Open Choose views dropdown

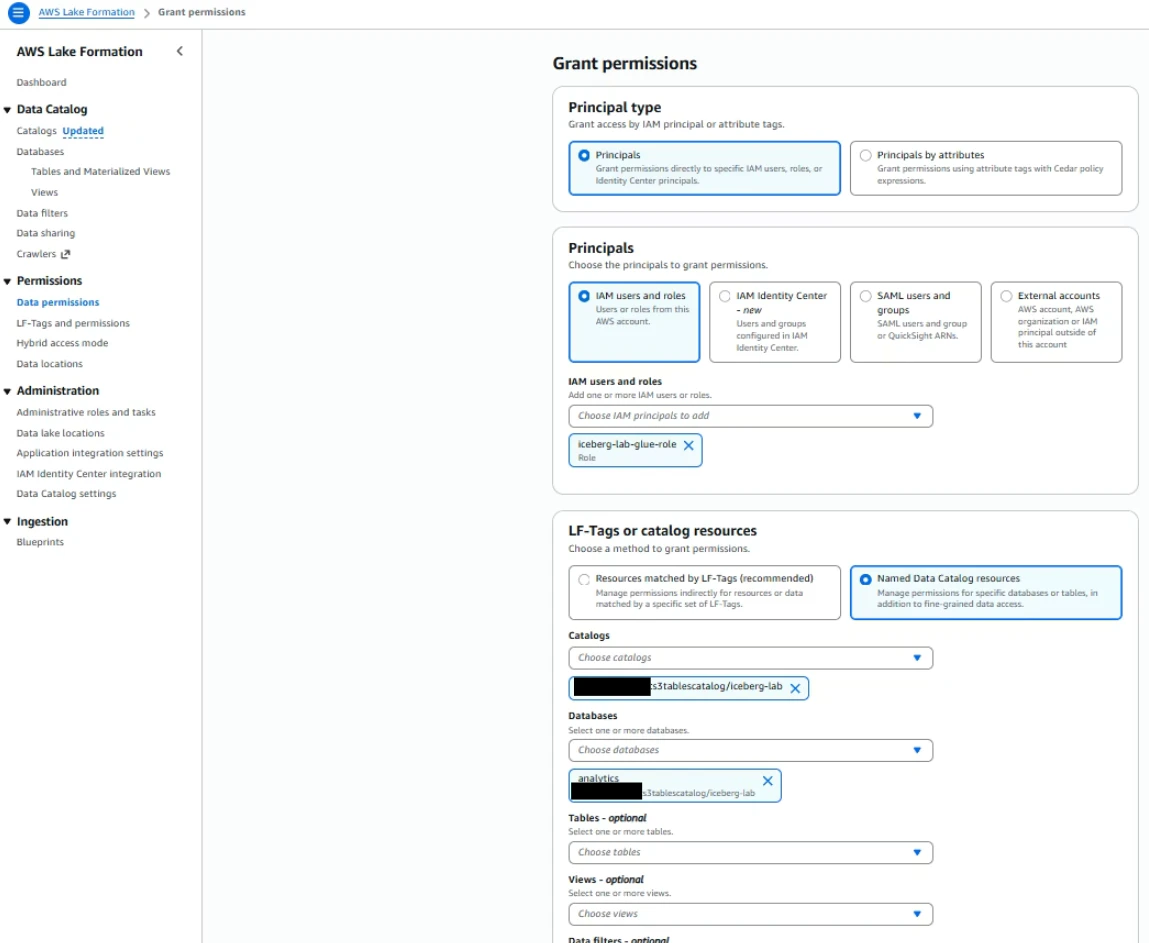point(750,914)
